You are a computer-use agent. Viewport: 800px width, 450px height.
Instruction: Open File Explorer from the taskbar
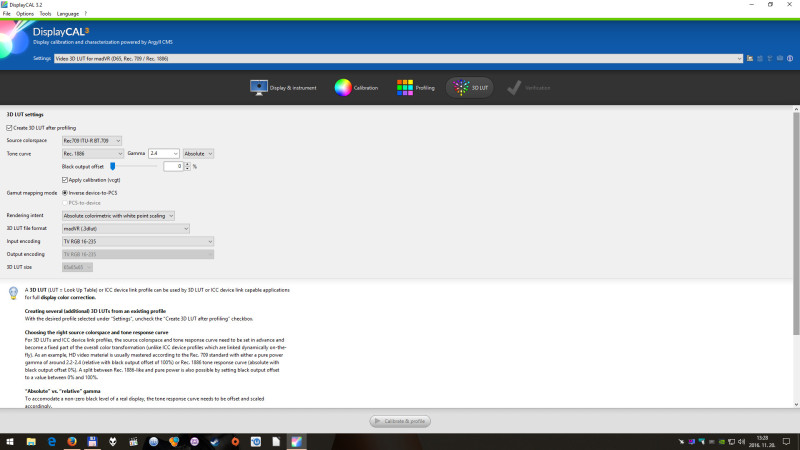31,442
